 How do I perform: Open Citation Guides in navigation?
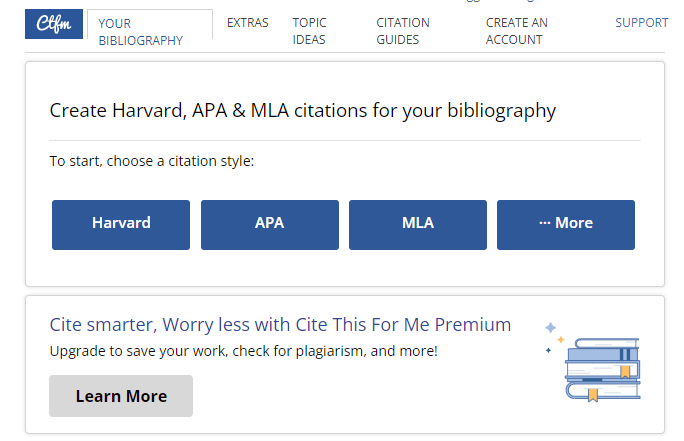tap(403, 31)
